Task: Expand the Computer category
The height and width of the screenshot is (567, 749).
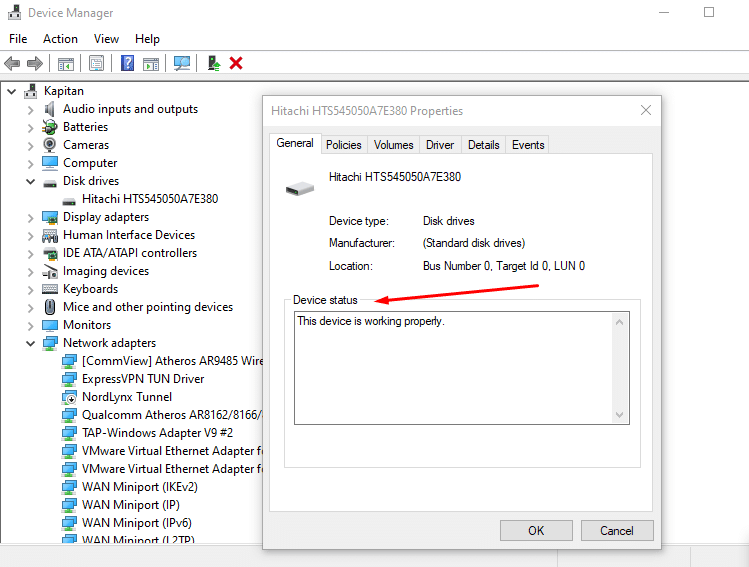Action: click(31, 164)
